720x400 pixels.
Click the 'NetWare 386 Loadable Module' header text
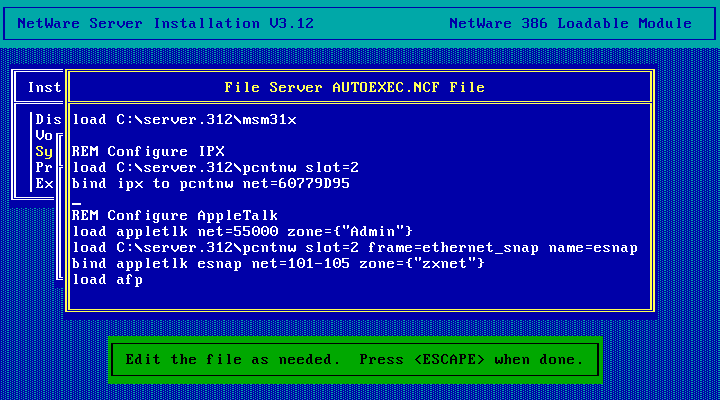tap(570, 23)
